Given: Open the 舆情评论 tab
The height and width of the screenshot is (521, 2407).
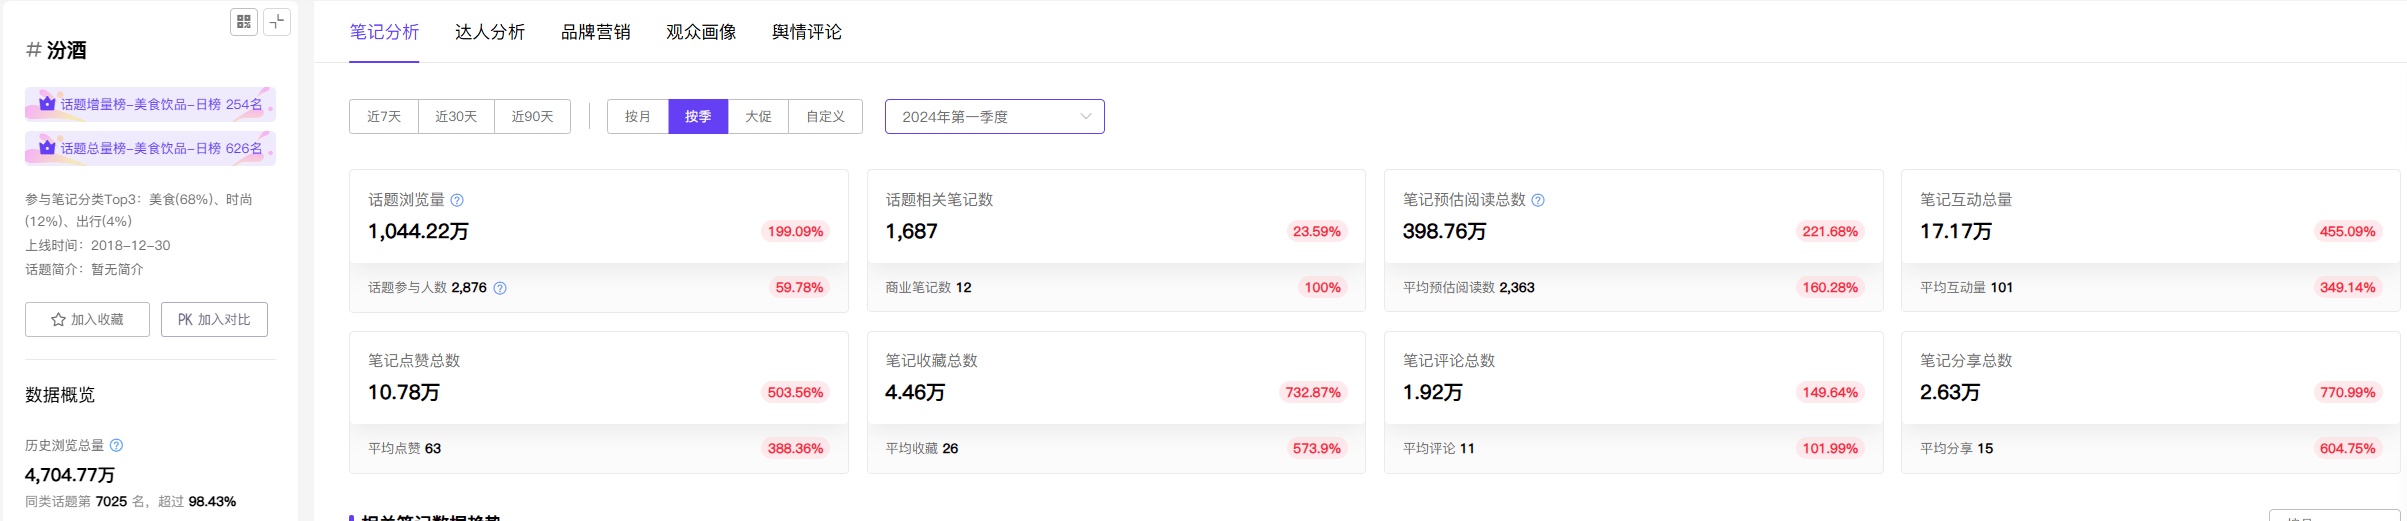Looking at the screenshot, I should pyautogui.click(x=807, y=32).
